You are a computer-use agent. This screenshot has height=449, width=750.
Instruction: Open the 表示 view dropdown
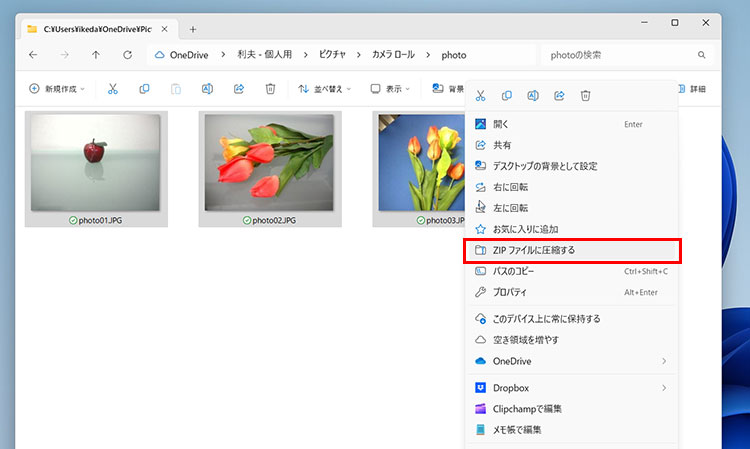390,89
